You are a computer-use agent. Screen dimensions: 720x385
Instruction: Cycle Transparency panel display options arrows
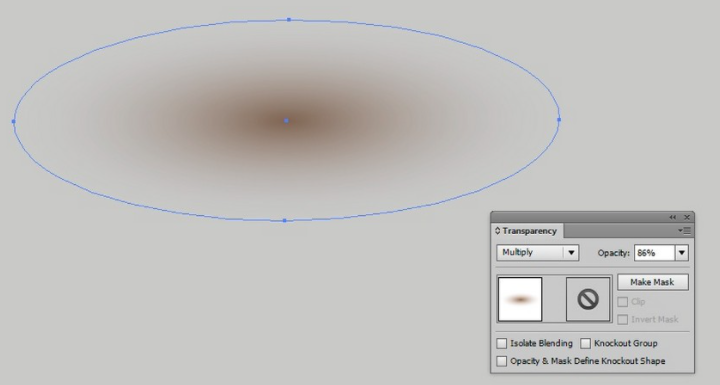click(x=497, y=231)
